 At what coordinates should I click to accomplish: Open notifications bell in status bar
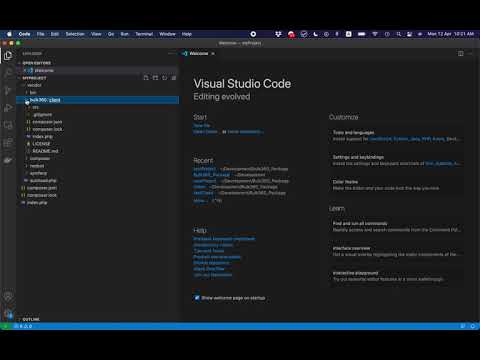pyautogui.click(x=472, y=326)
